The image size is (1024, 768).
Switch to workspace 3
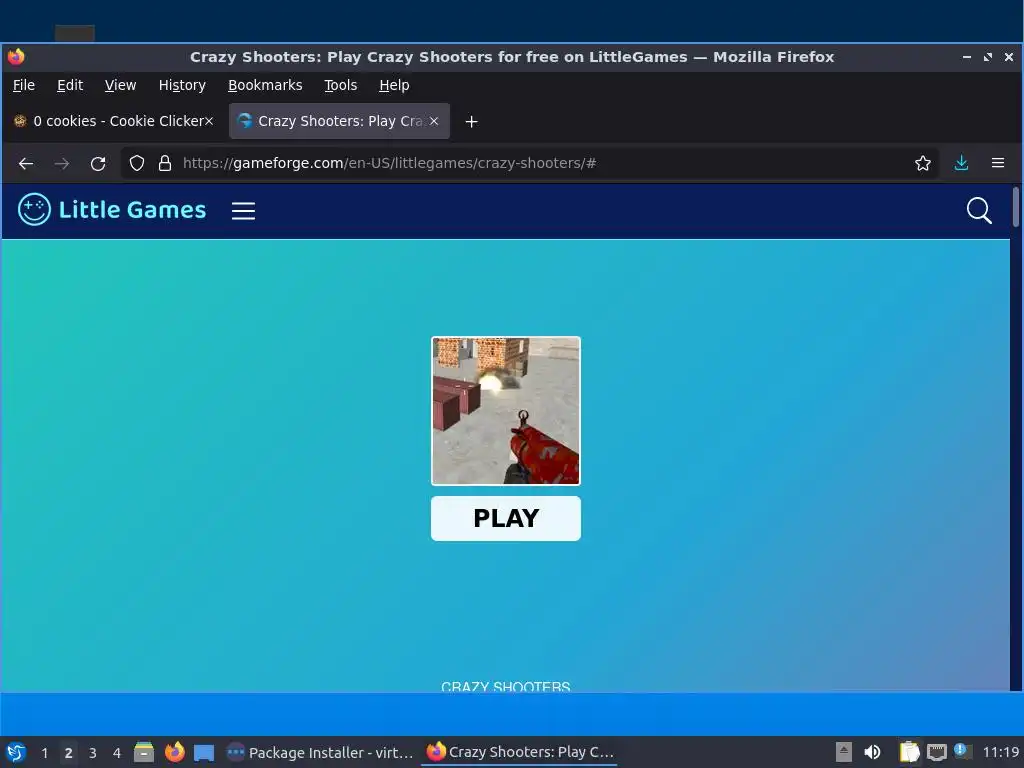tap(93, 753)
